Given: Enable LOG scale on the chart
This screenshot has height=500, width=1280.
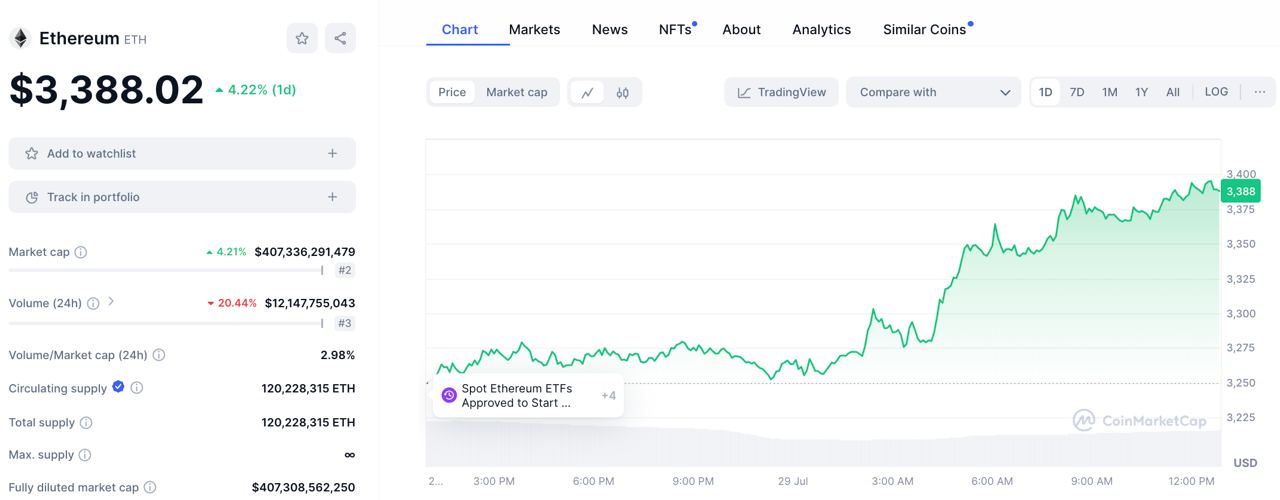Looking at the screenshot, I should 1216,92.
